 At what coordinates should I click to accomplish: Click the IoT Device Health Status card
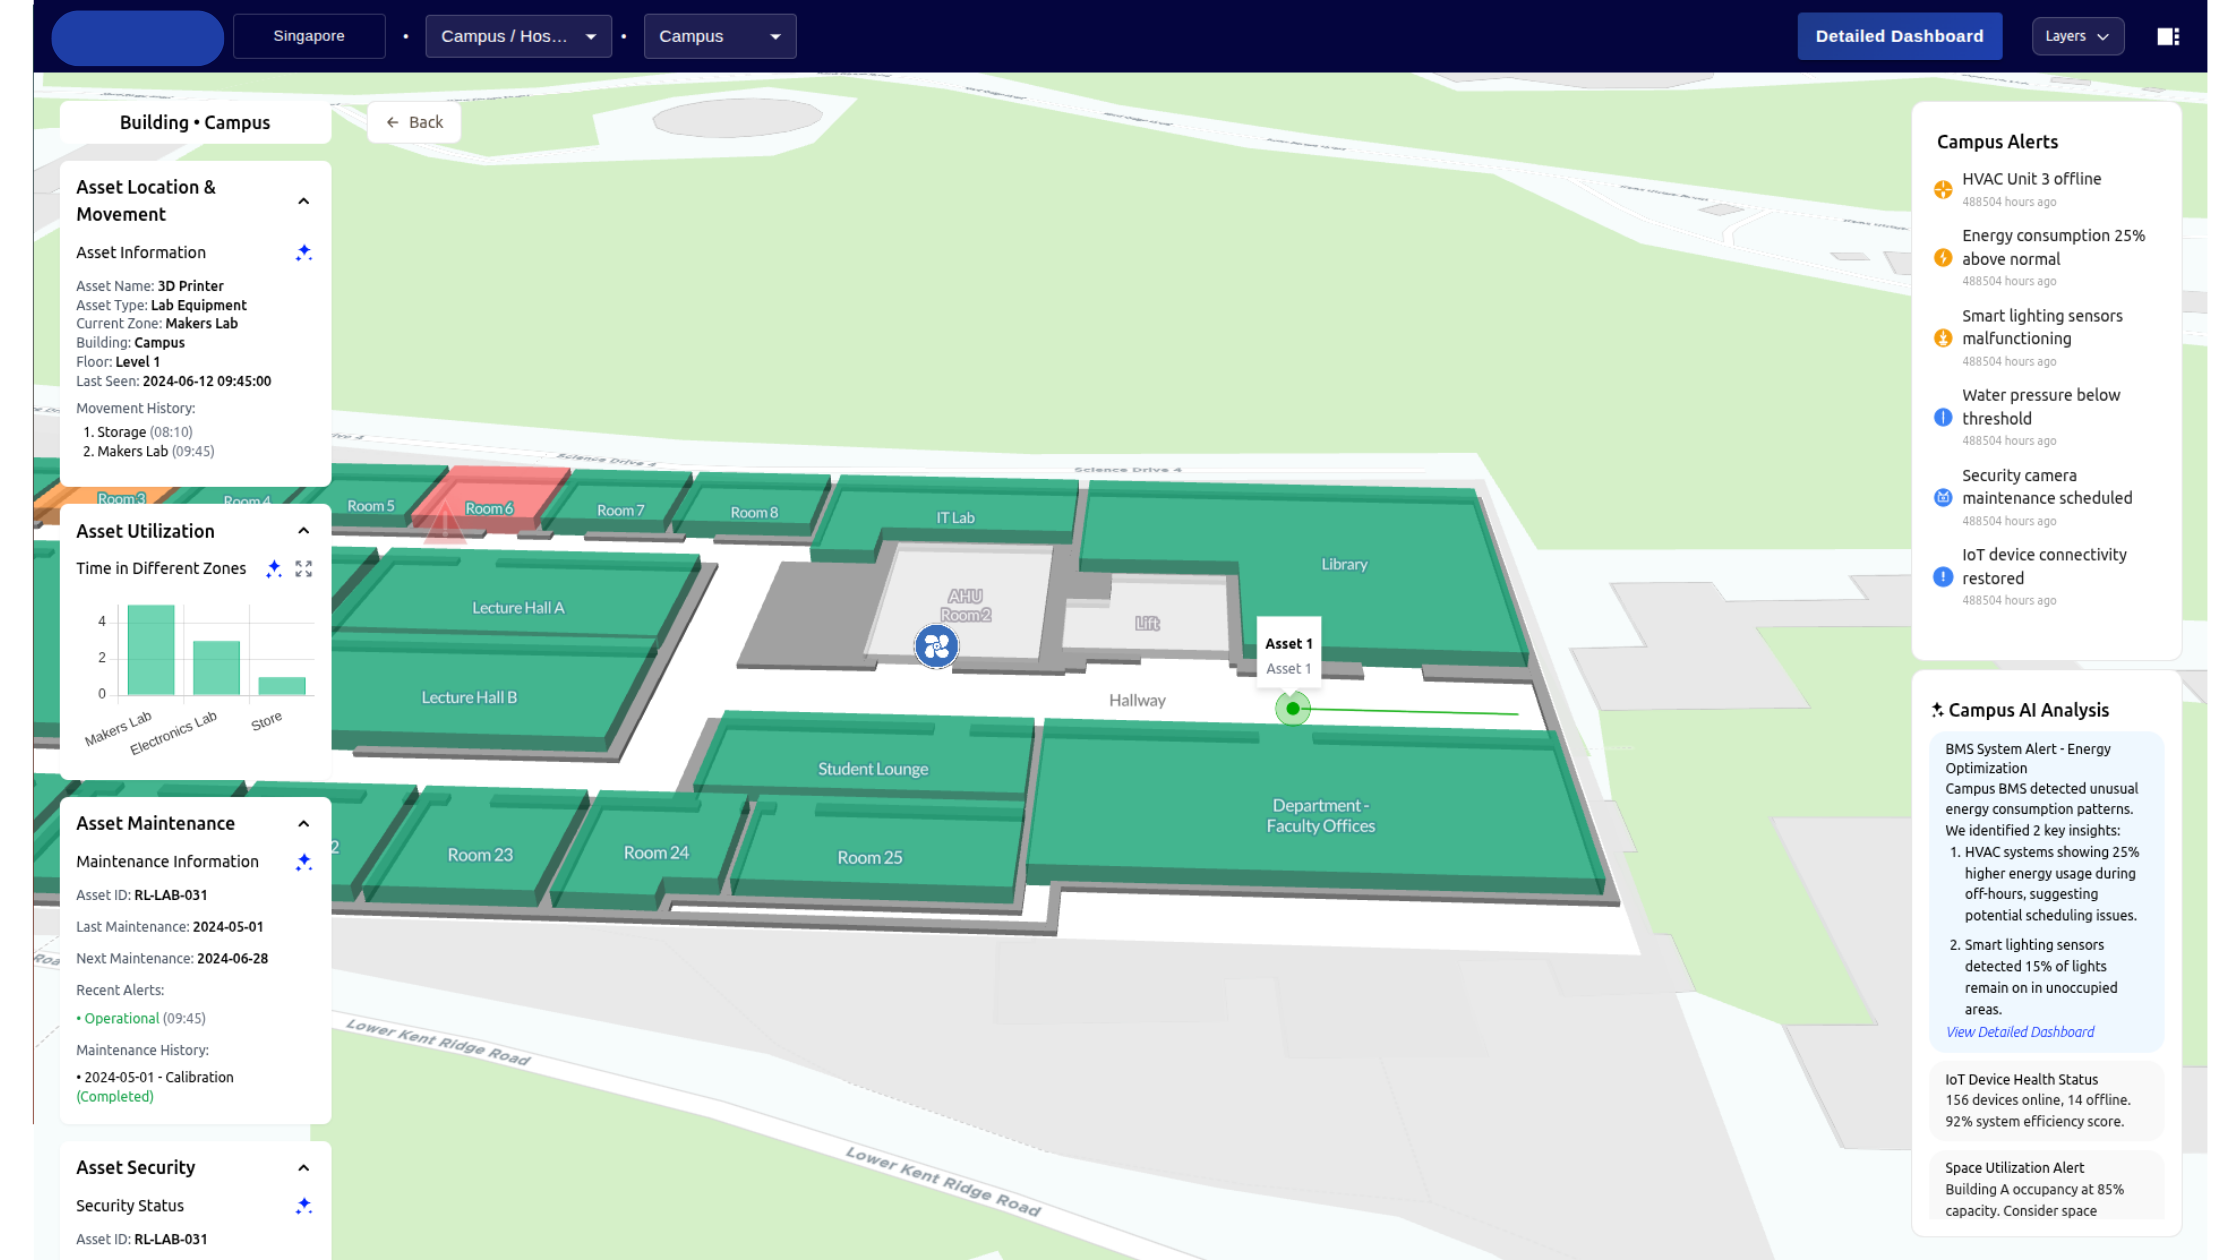pyautogui.click(x=2046, y=1100)
